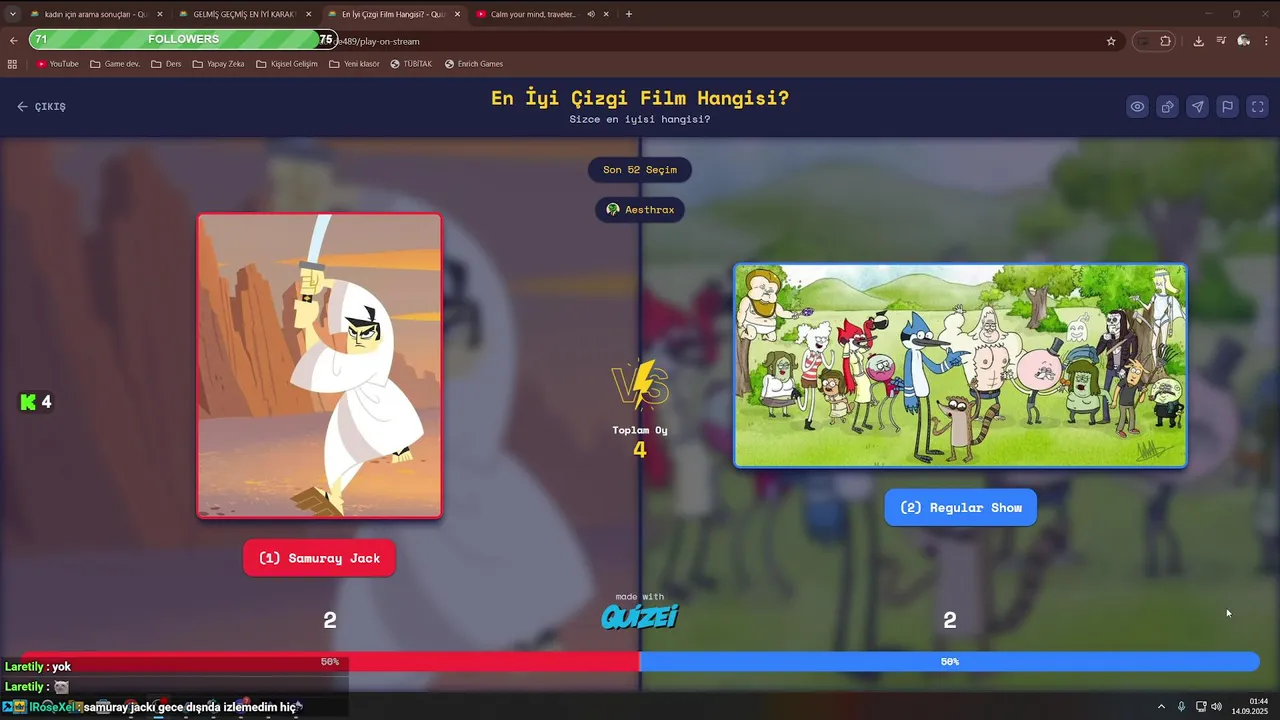The image size is (1280, 720).
Task: Click the green K 4 badge
Action: [x=36, y=402]
